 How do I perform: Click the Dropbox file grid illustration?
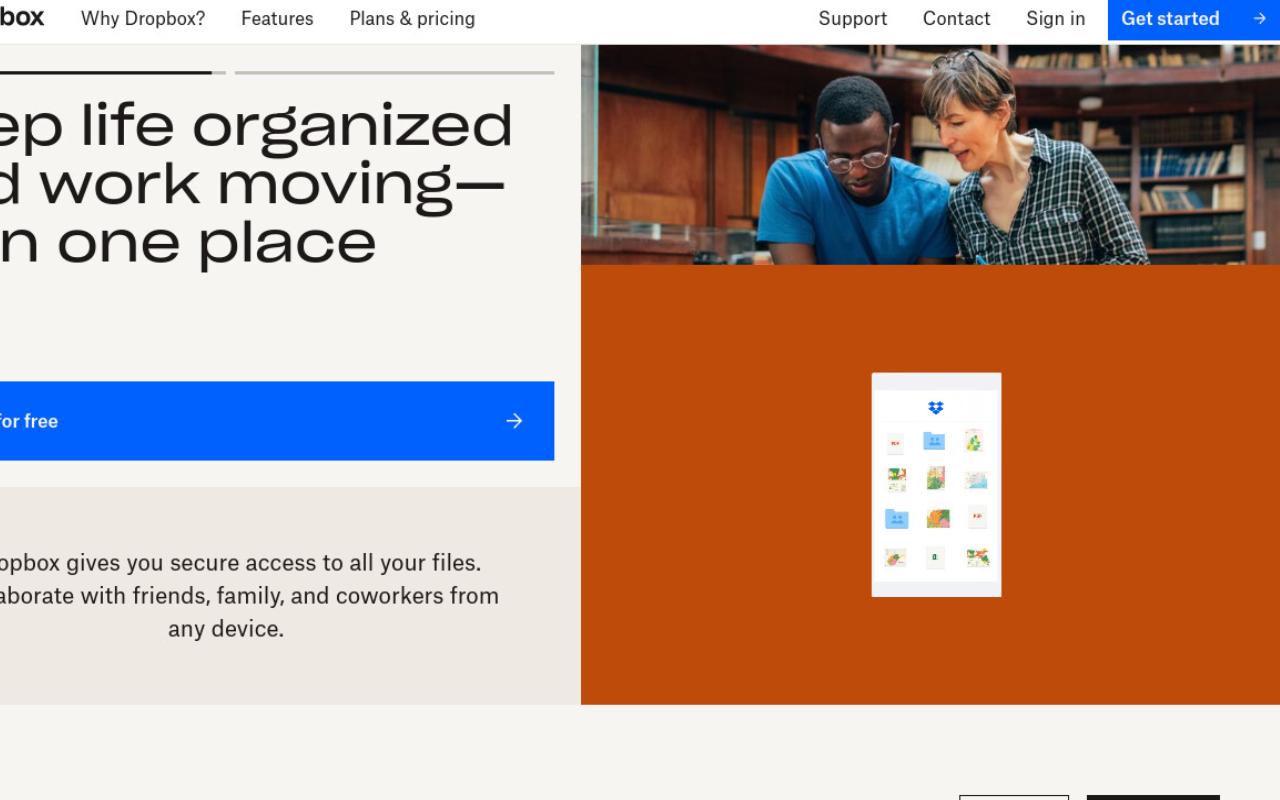[936, 485]
